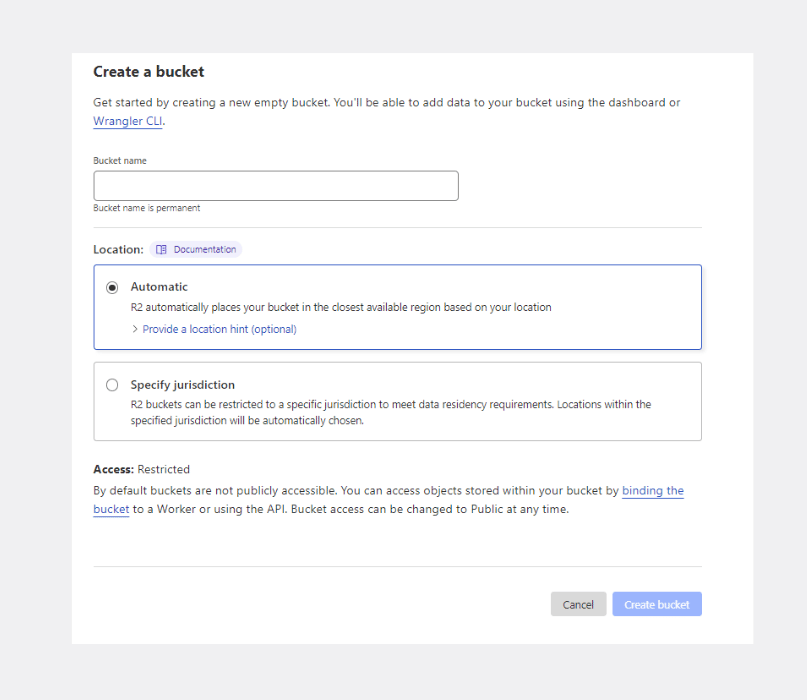Viewport: 807px width, 700px height.
Task: Click the Bucket name field label
Action: (x=120, y=161)
